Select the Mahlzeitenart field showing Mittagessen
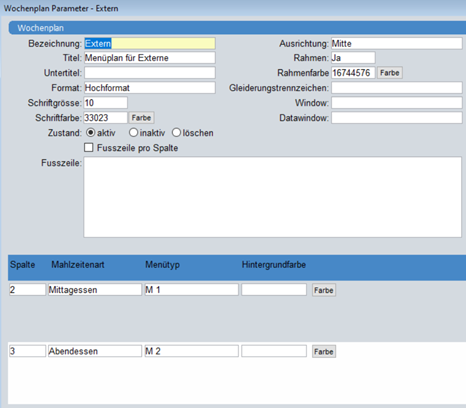This screenshot has width=466, height=408. [x=95, y=289]
